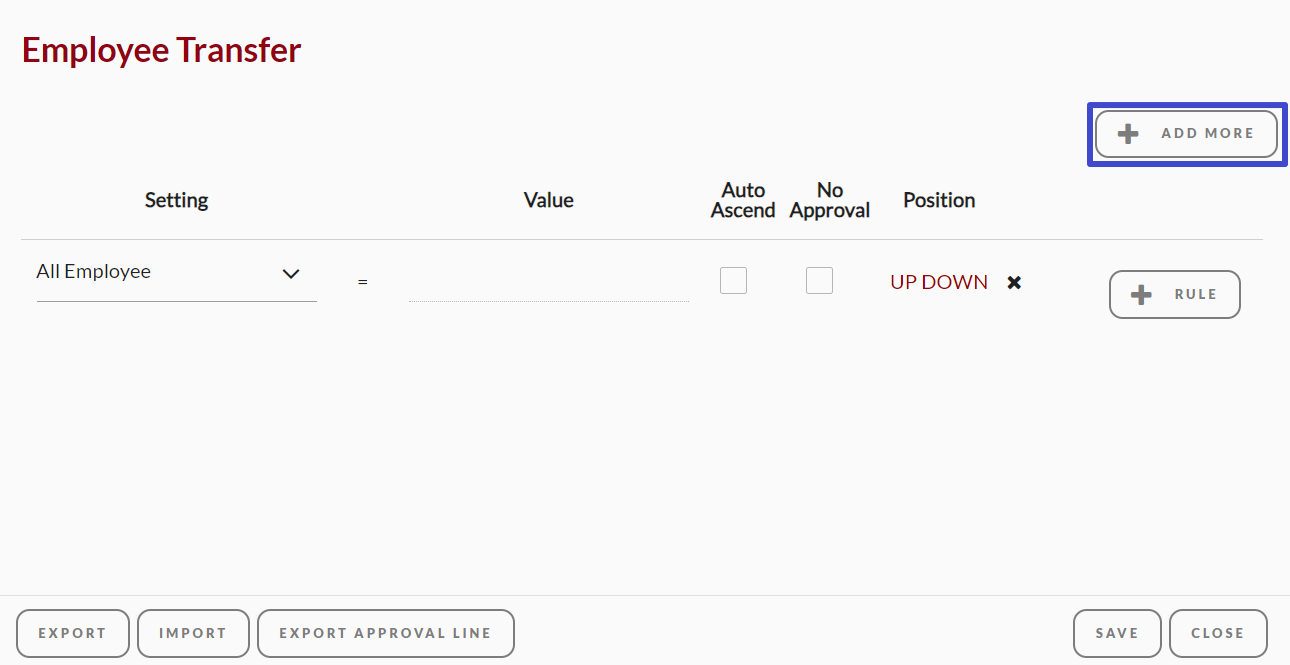Click the Value column header
Viewport: 1290px width, 665px height.
548,200
